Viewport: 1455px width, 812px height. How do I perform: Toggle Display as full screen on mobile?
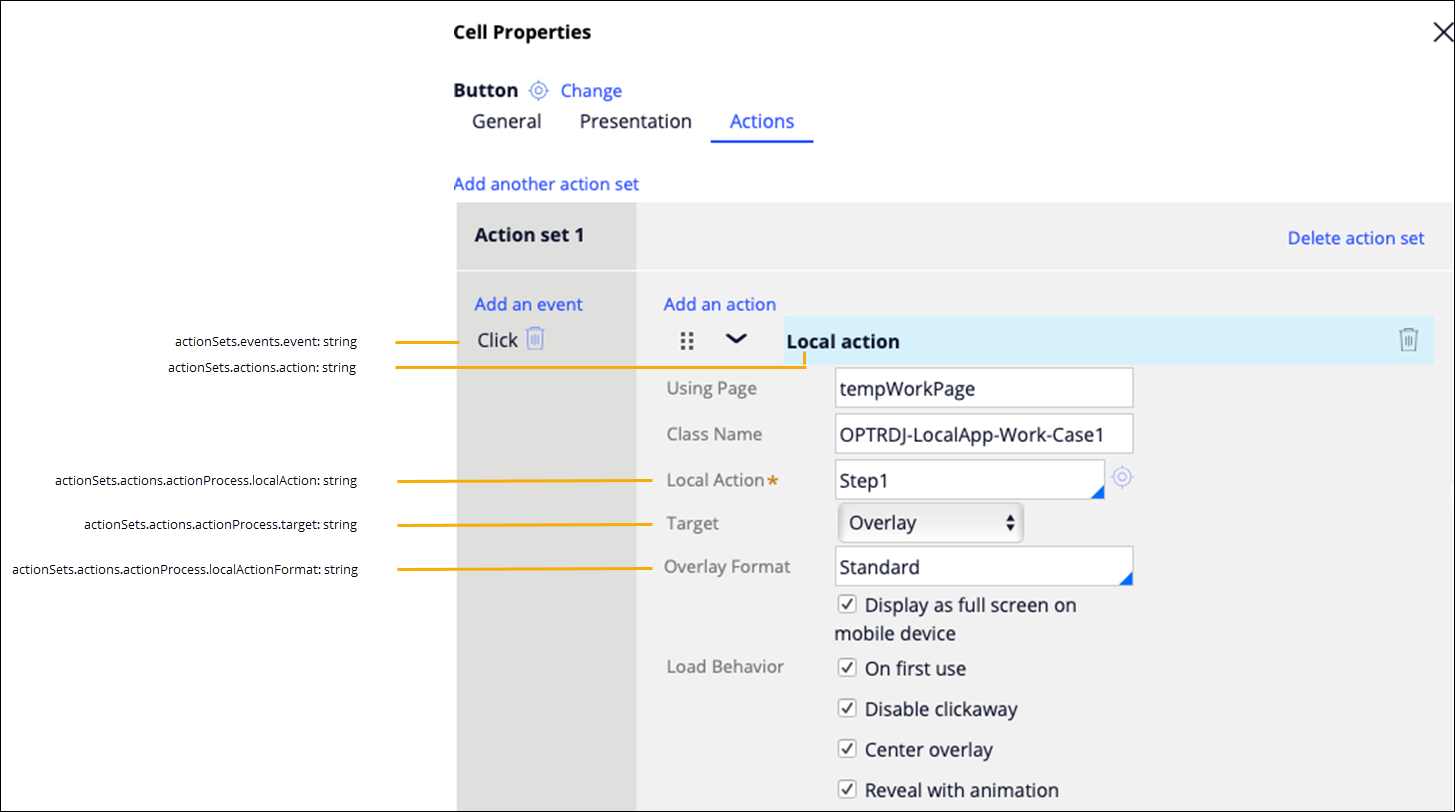(847, 604)
